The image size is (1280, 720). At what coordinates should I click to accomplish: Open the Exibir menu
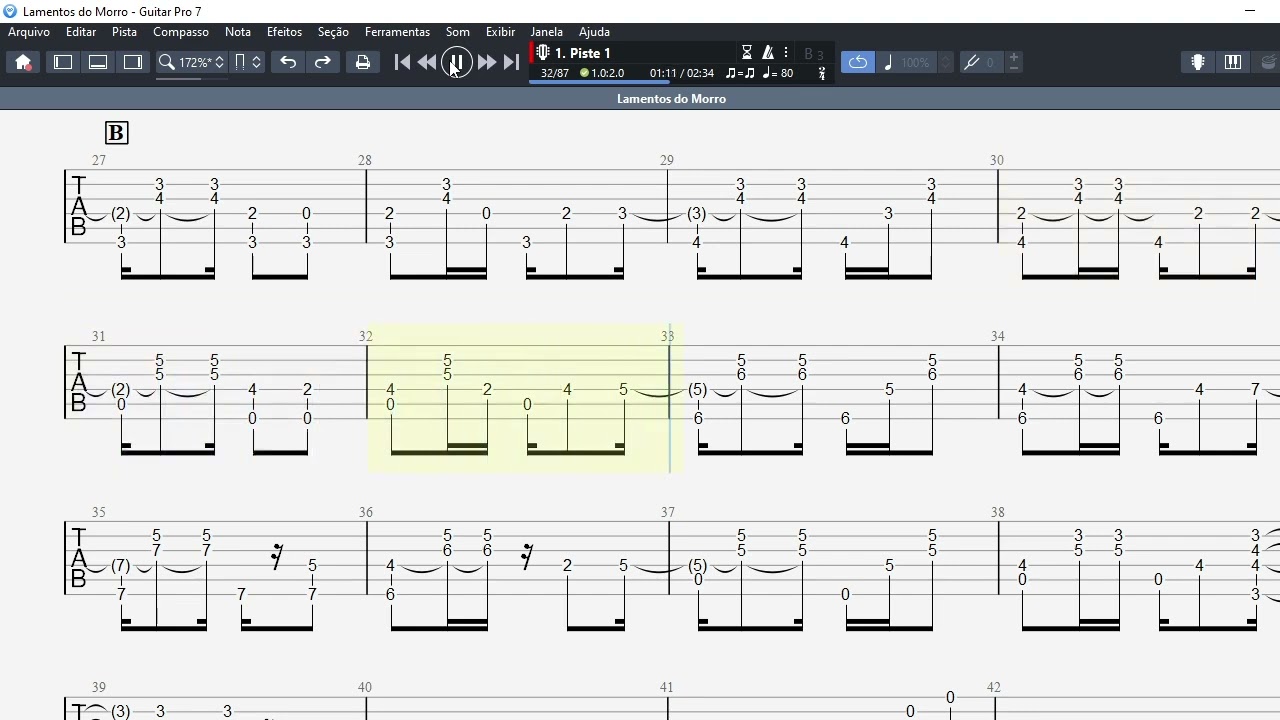tap(500, 32)
